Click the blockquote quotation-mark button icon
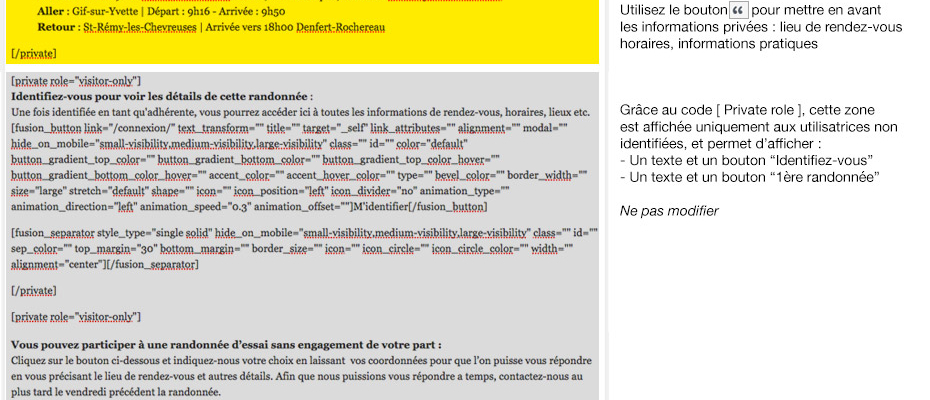The image size is (930, 400). click(x=738, y=10)
